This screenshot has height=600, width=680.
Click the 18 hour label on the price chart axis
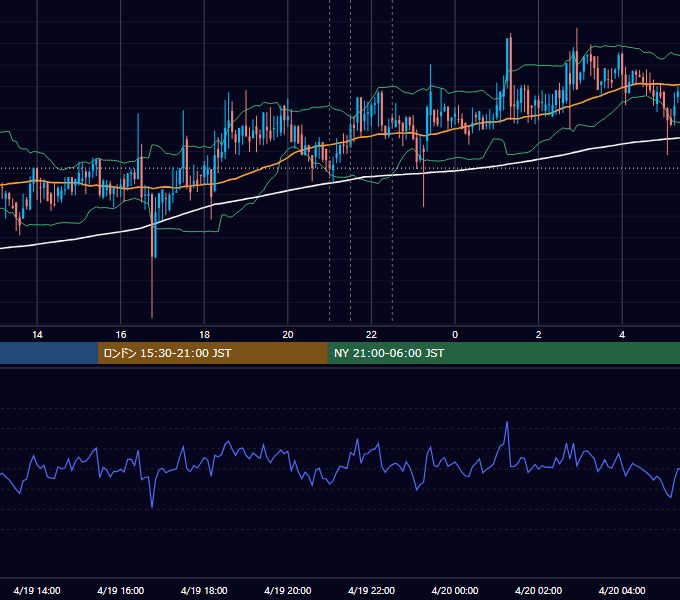pyautogui.click(x=204, y=335)
